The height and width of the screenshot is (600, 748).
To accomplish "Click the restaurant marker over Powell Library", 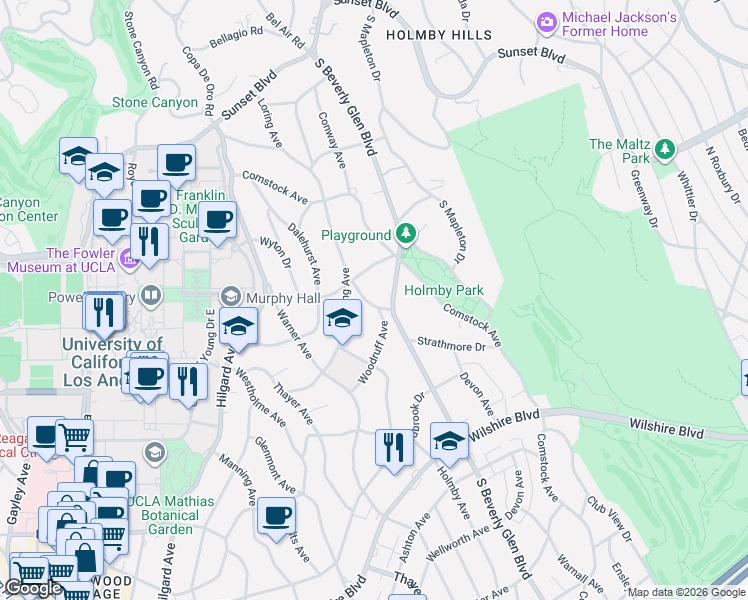I will pos(104,315).
